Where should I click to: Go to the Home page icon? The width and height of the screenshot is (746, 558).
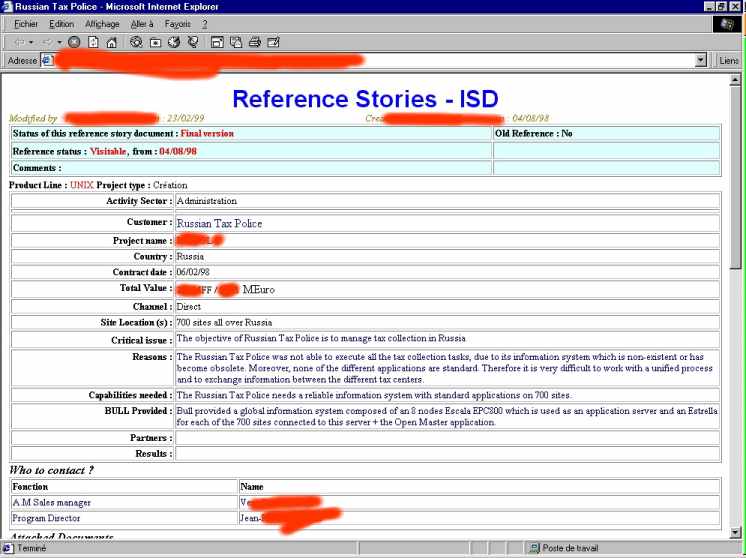click(111, 42)
